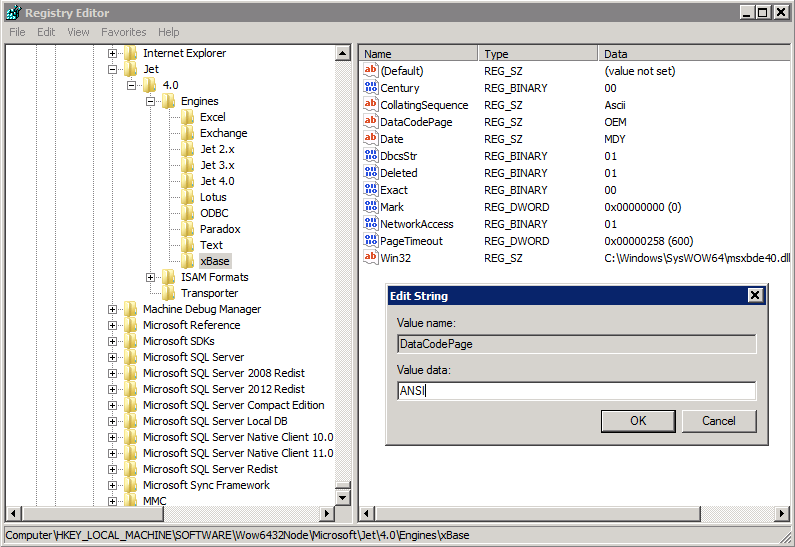Click the folder icon next to Jet 2.x
The width and height of the screenshot is (795, 547).
(x=187, y=149)
